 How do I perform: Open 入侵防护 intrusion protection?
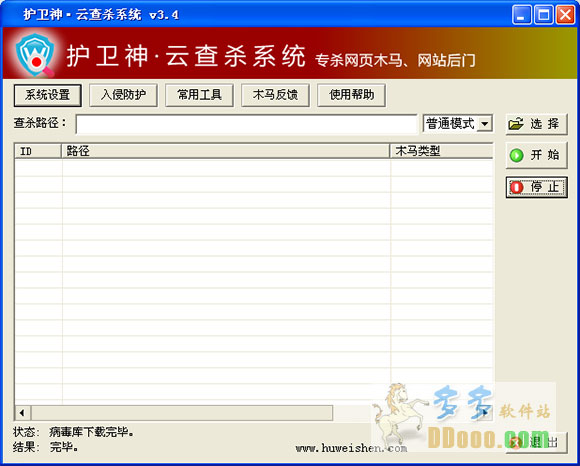tap(124, 95)
